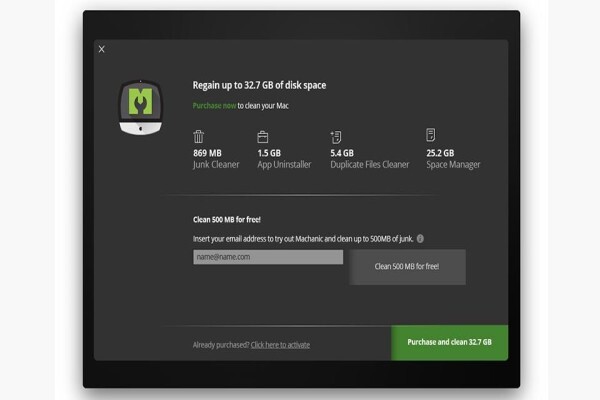Viewport: 600px width, 400px height.
Task: Click the Space Manager document icon
Action: click(431, 135)
